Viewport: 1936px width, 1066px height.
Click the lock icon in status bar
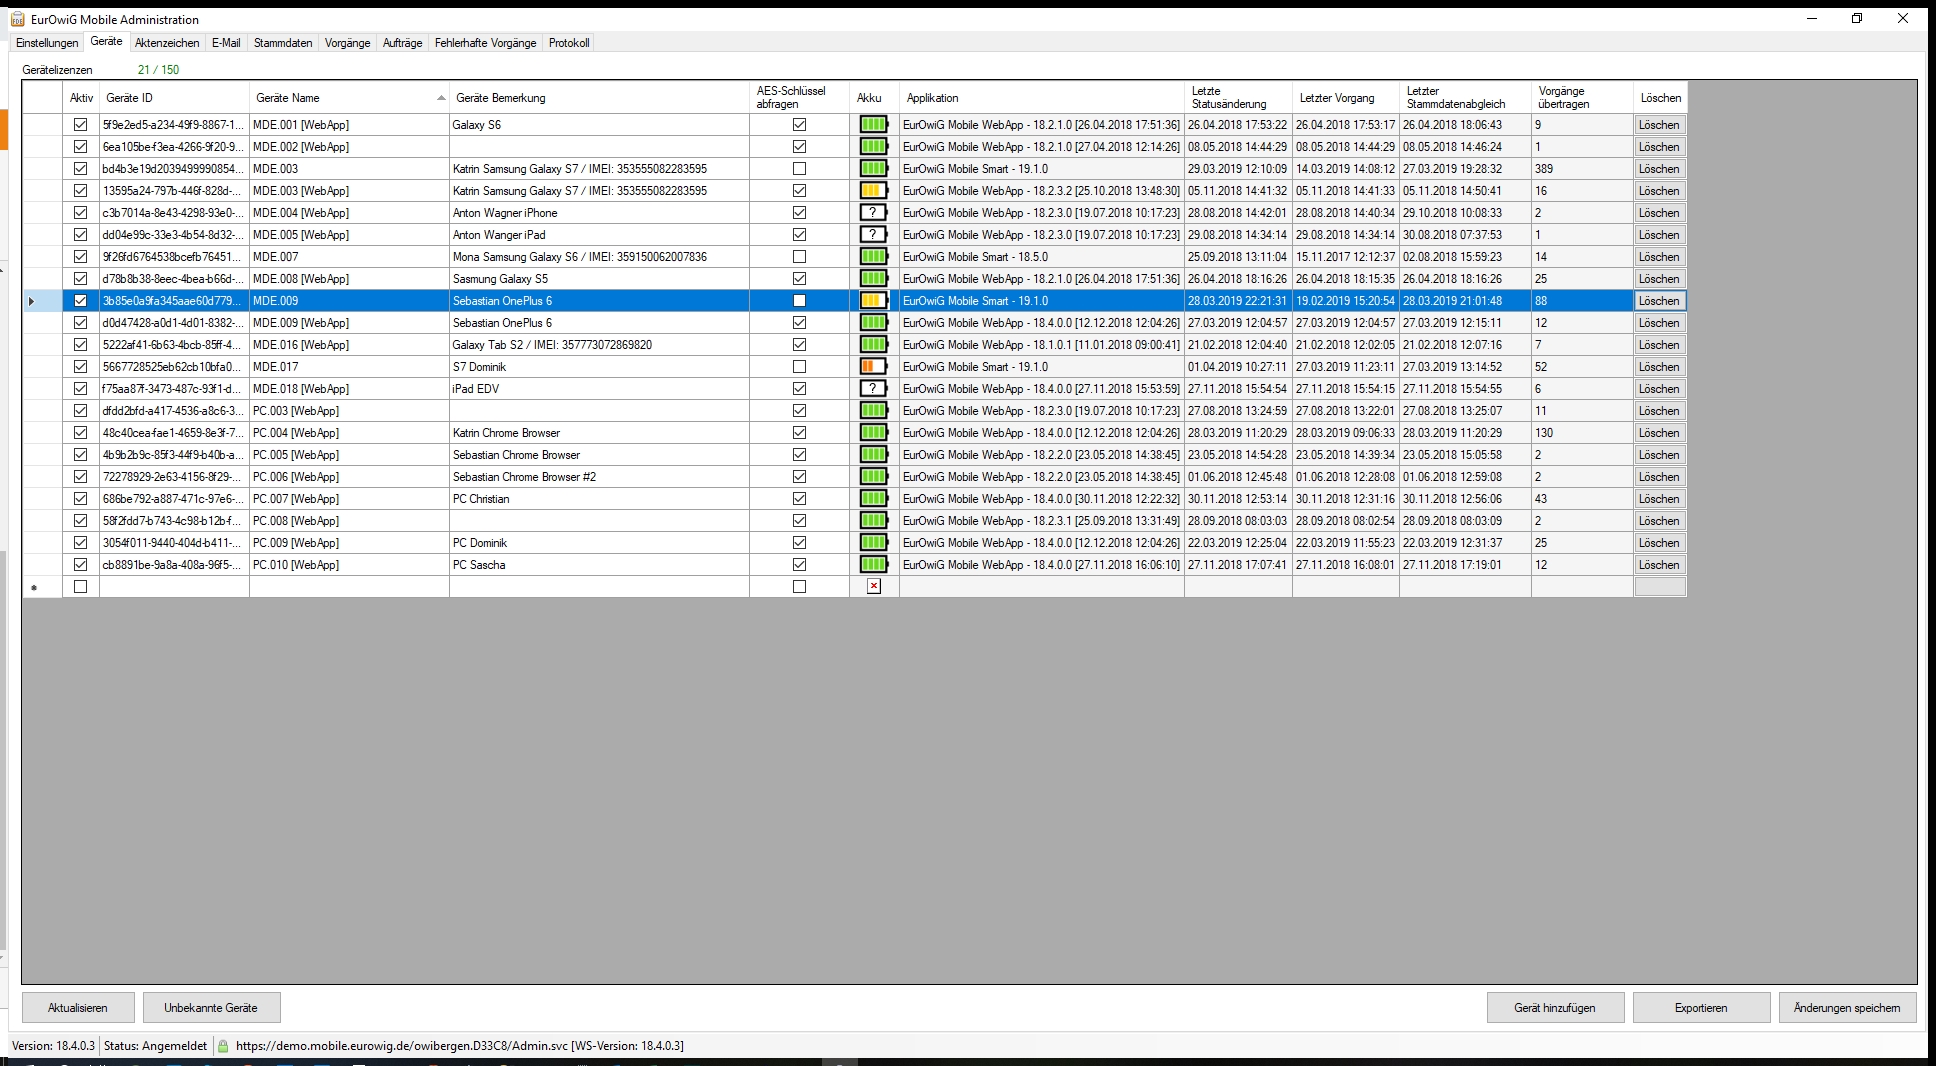223,1046
